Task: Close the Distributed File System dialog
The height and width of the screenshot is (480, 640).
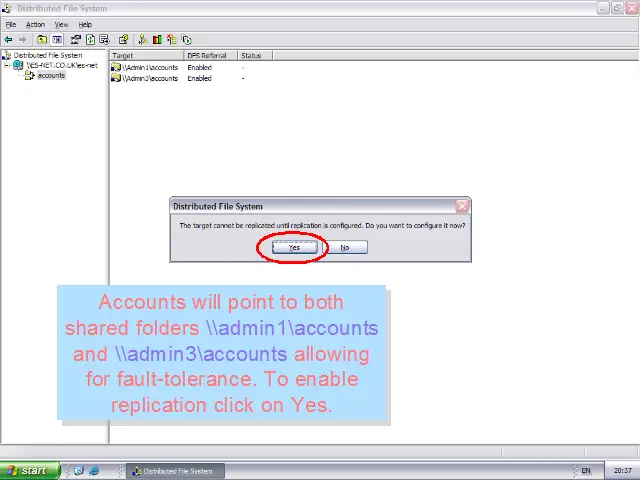Action: click(462, 206)
